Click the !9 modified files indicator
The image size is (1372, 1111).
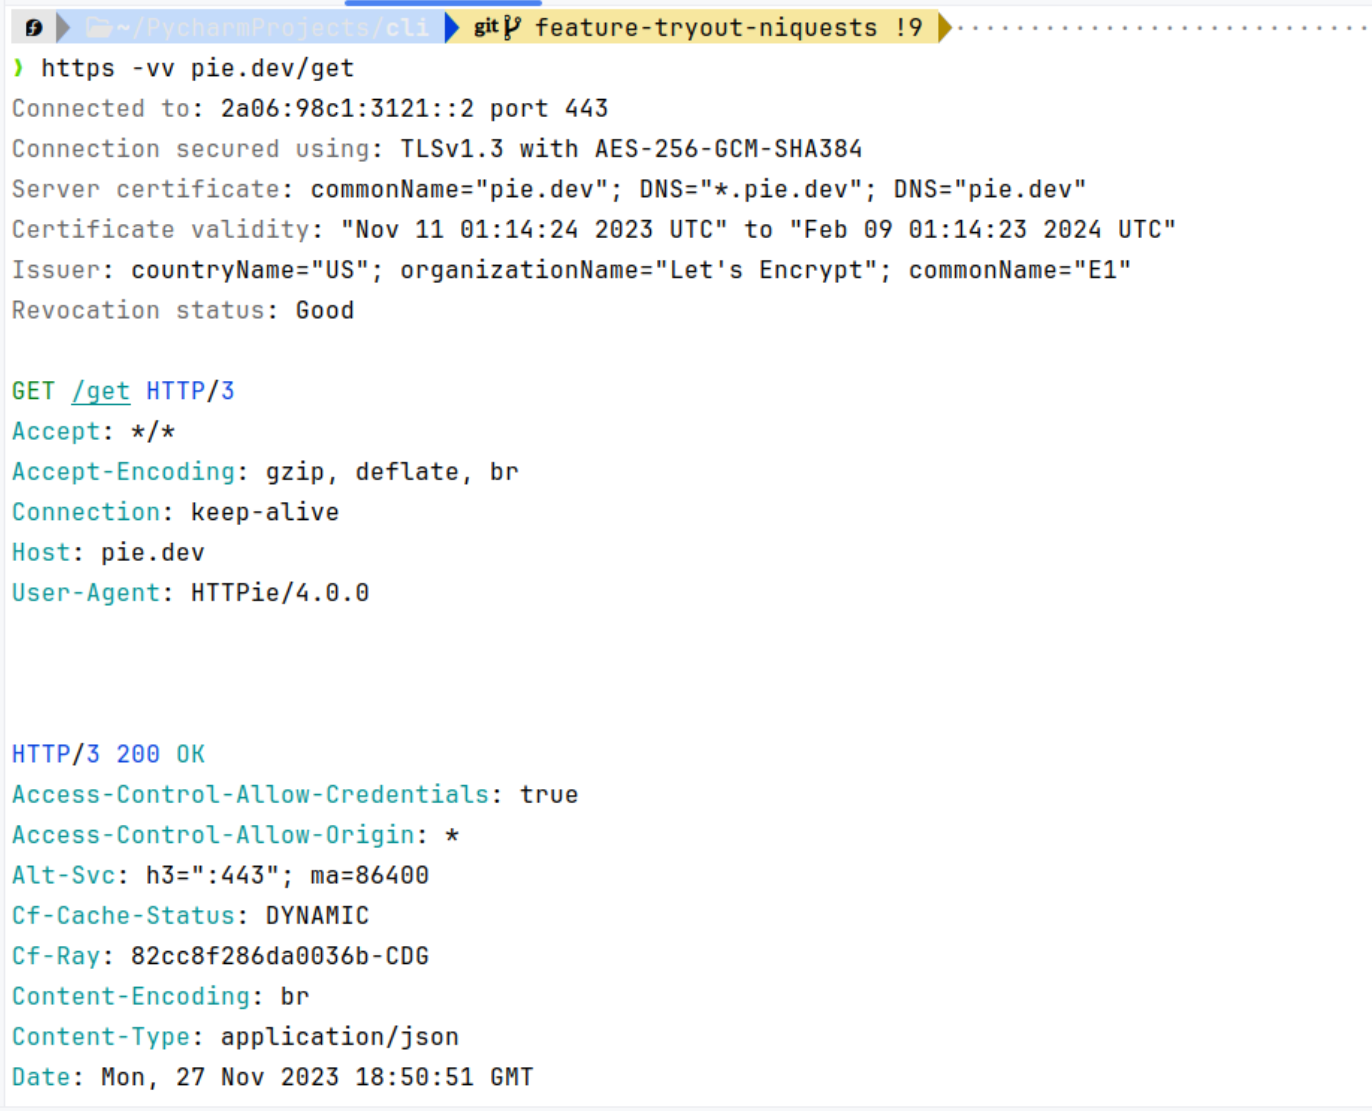tap(908, 28)
